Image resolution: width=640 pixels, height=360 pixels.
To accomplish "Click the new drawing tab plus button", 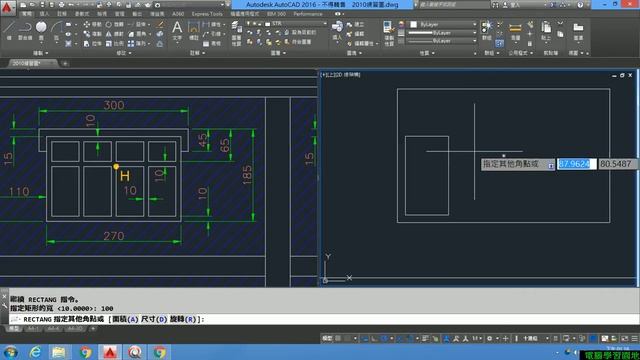I will pos(65,63).
